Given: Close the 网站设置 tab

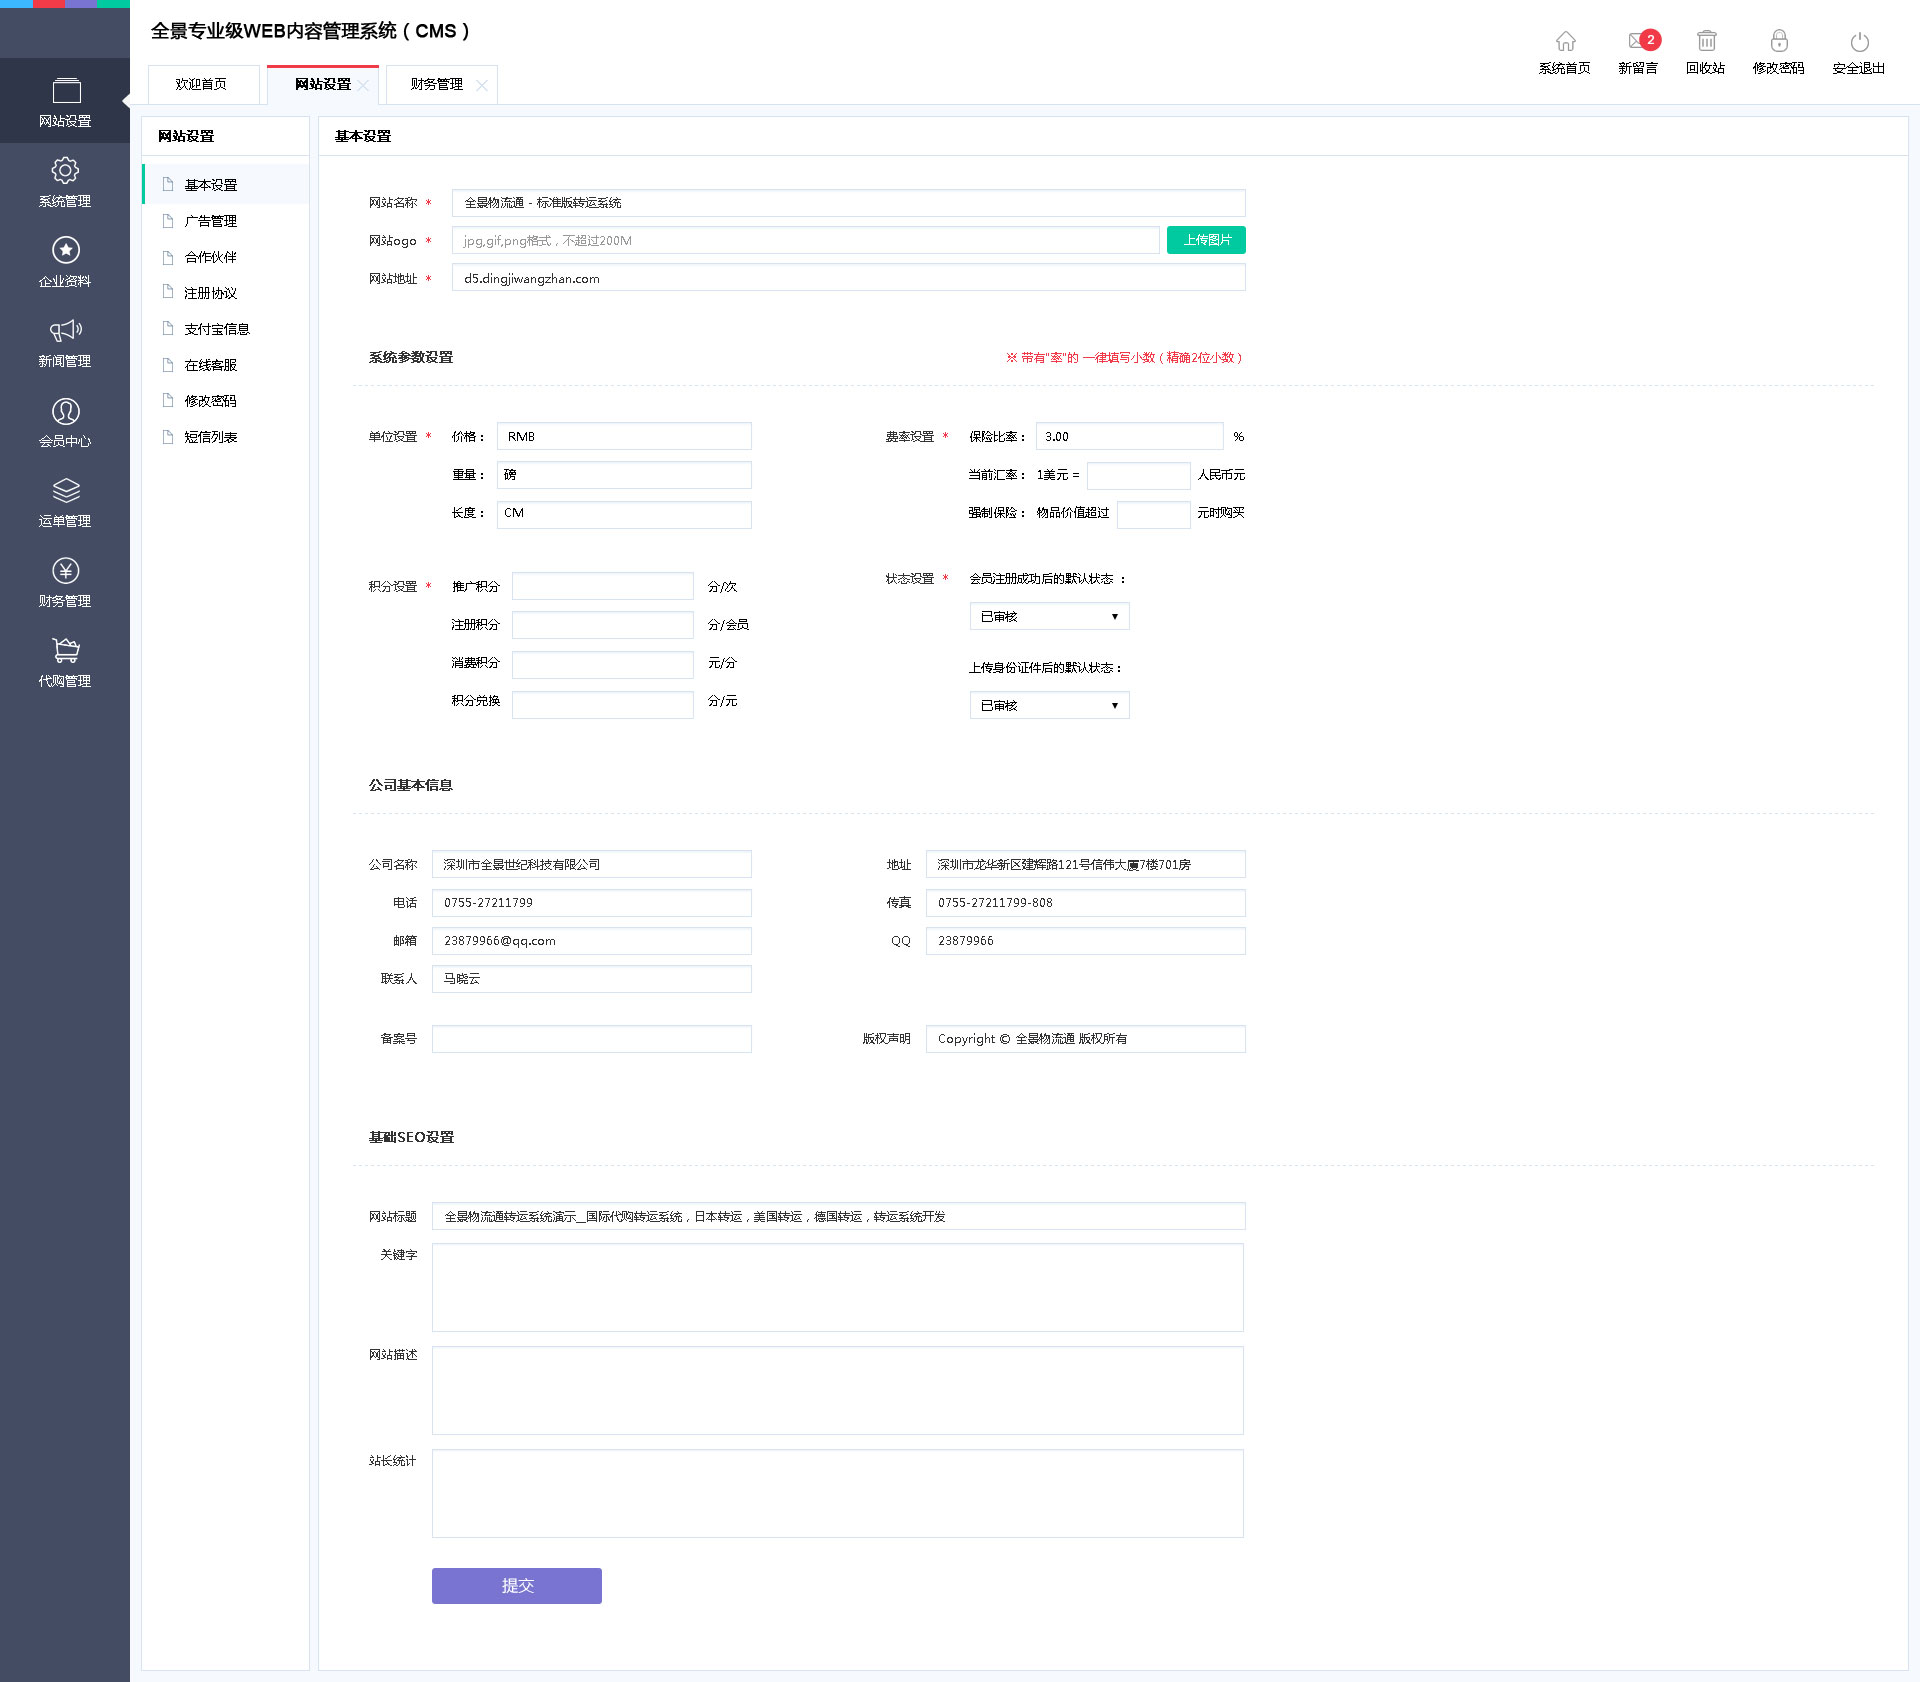Looking at the screenshot, I should 364,86.
